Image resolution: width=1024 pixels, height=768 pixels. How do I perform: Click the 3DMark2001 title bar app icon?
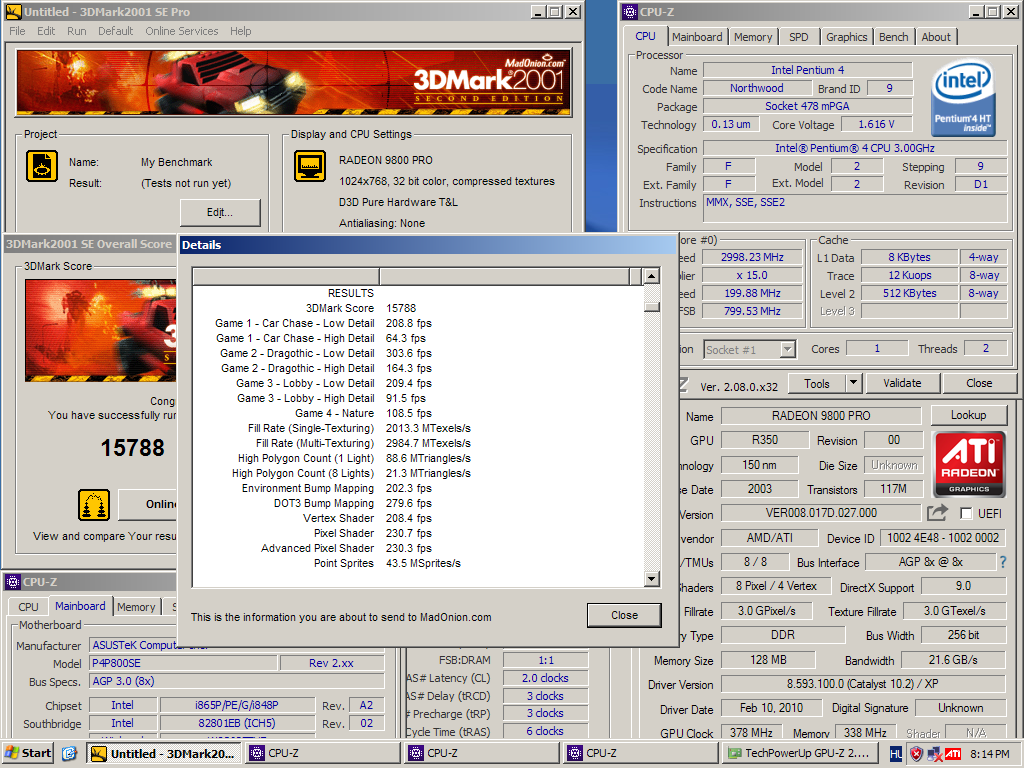click(12, 12)
